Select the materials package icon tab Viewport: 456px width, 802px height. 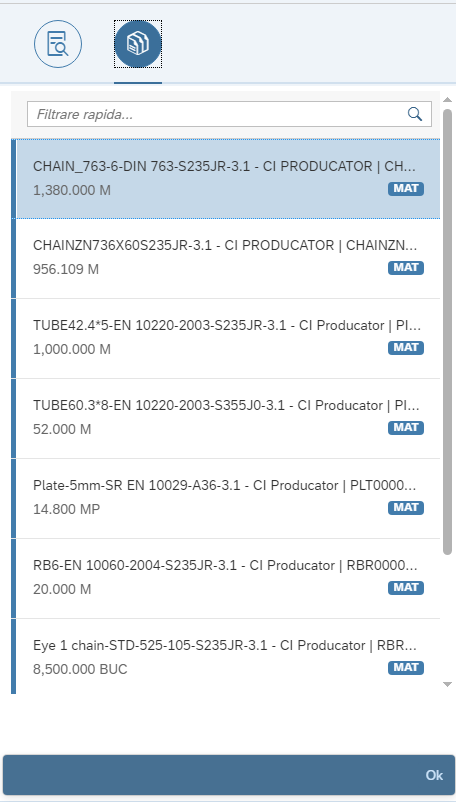138,44
